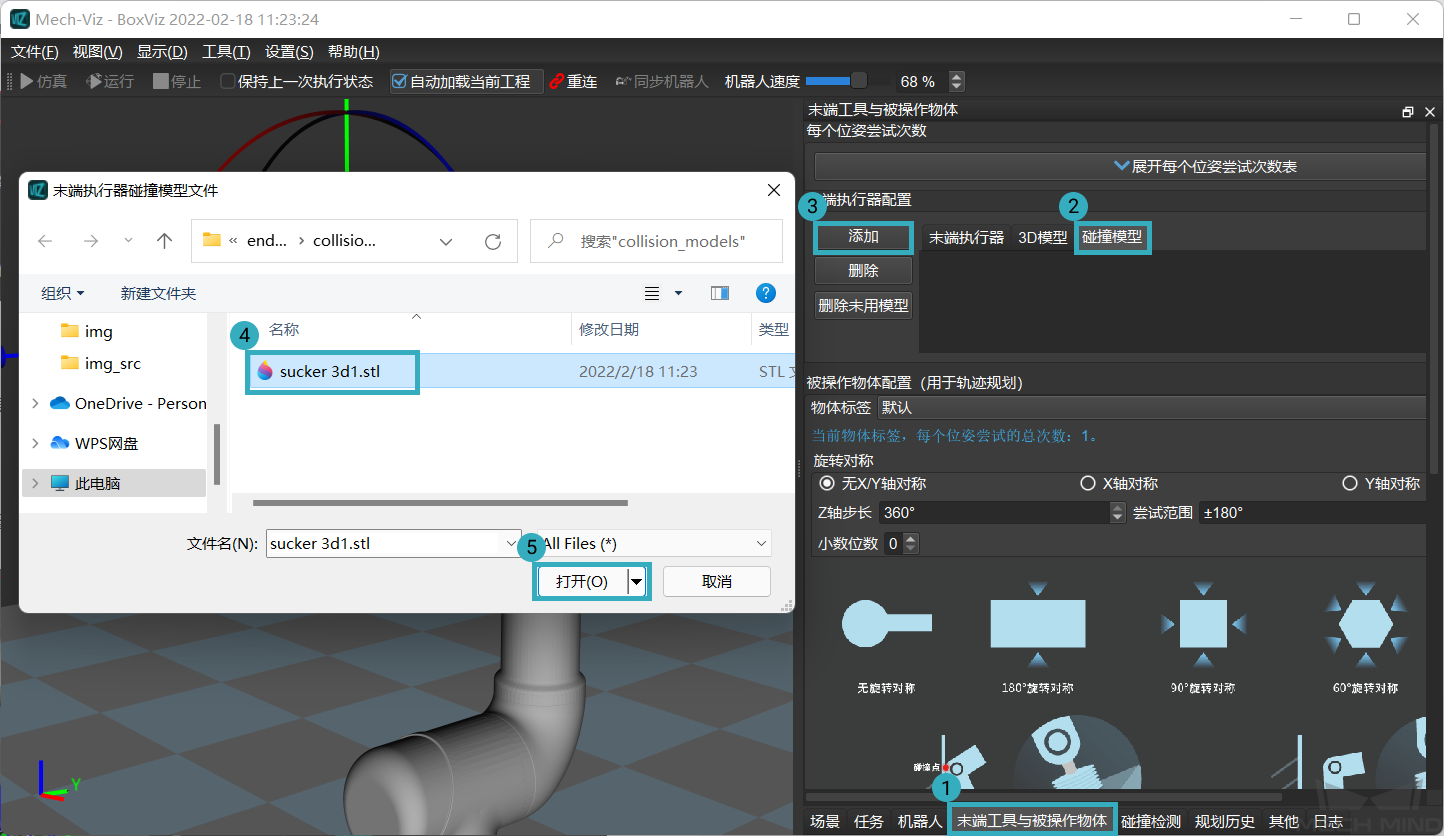Open recent locations dropdown arrow
The width and height of the screenshot is (1444, 836).
pyautogui.click(x=128, y=241)
